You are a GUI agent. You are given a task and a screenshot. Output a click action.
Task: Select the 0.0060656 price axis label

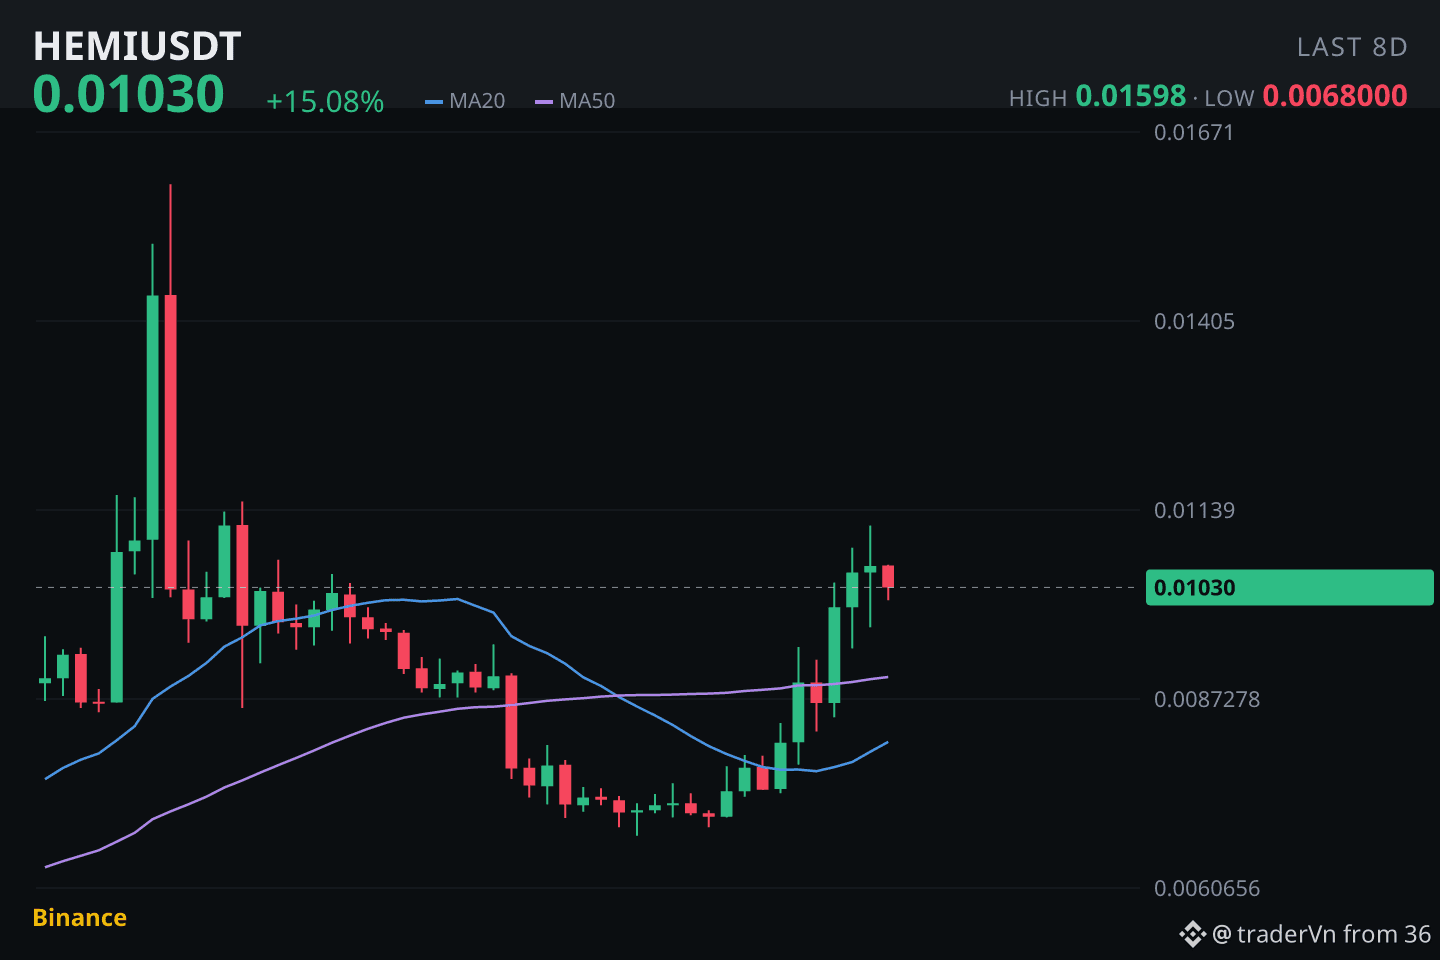pos(1207,888)
